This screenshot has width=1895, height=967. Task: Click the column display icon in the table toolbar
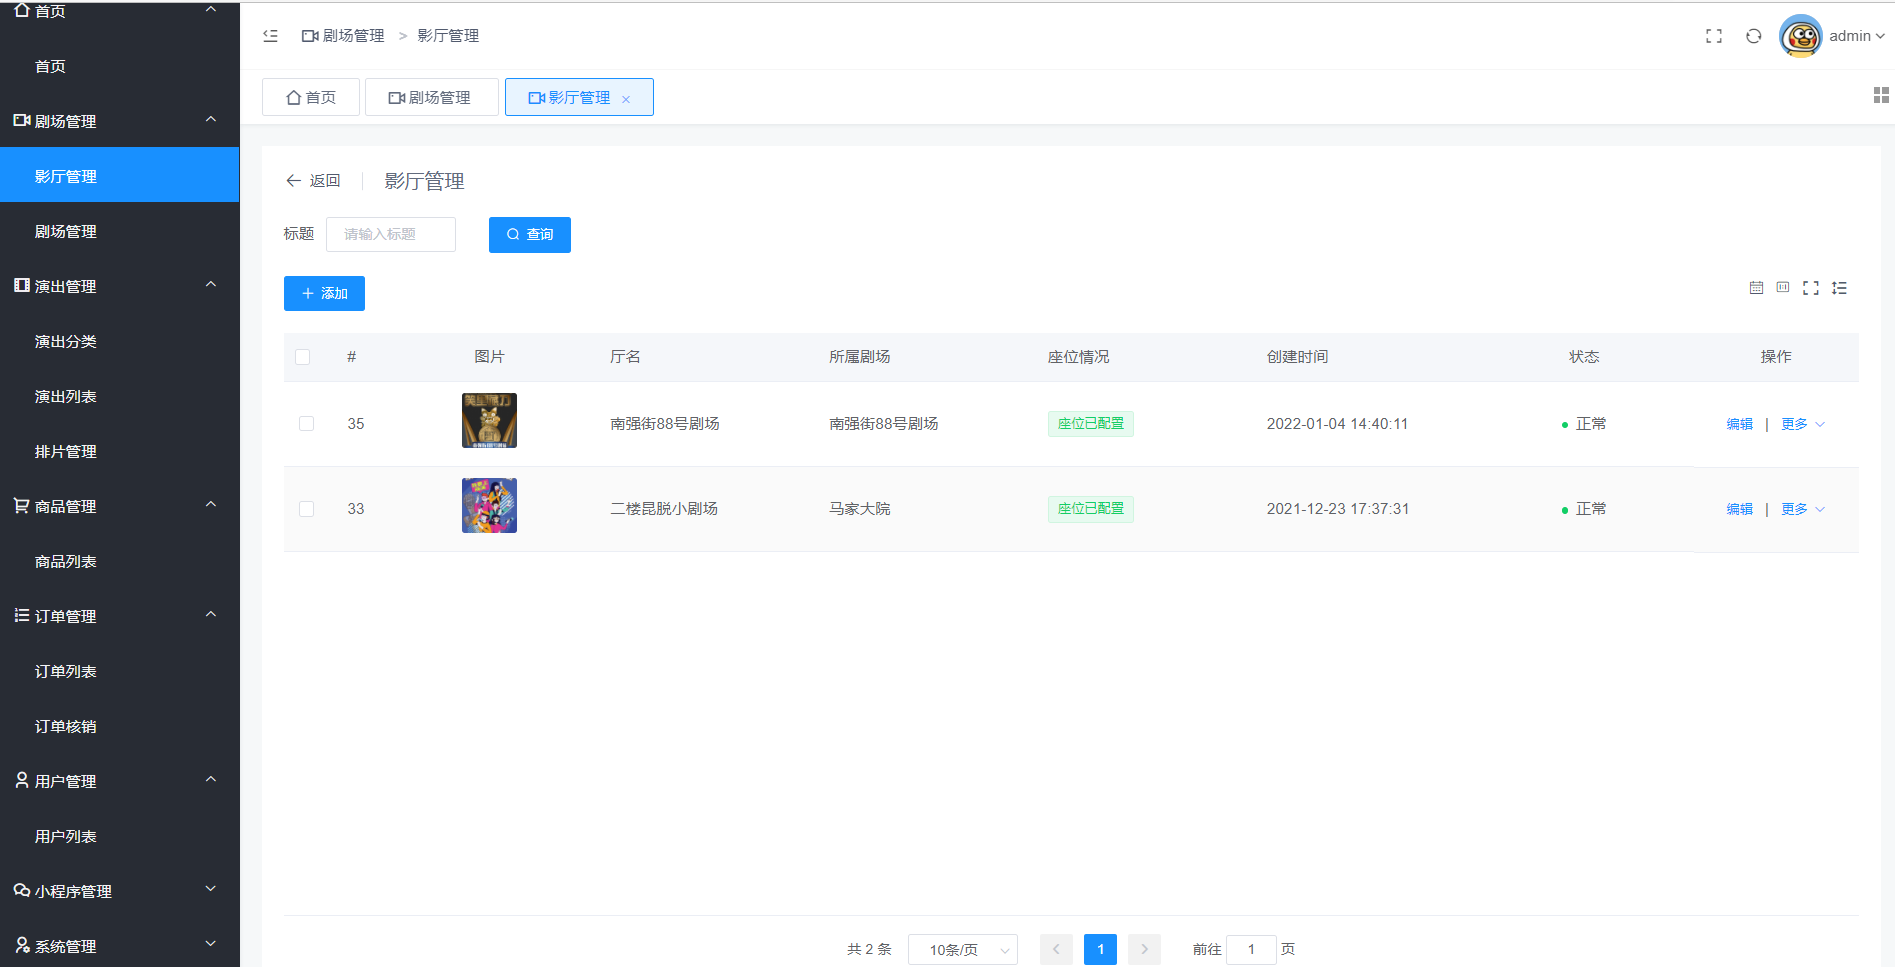[x=1783, y=288]
